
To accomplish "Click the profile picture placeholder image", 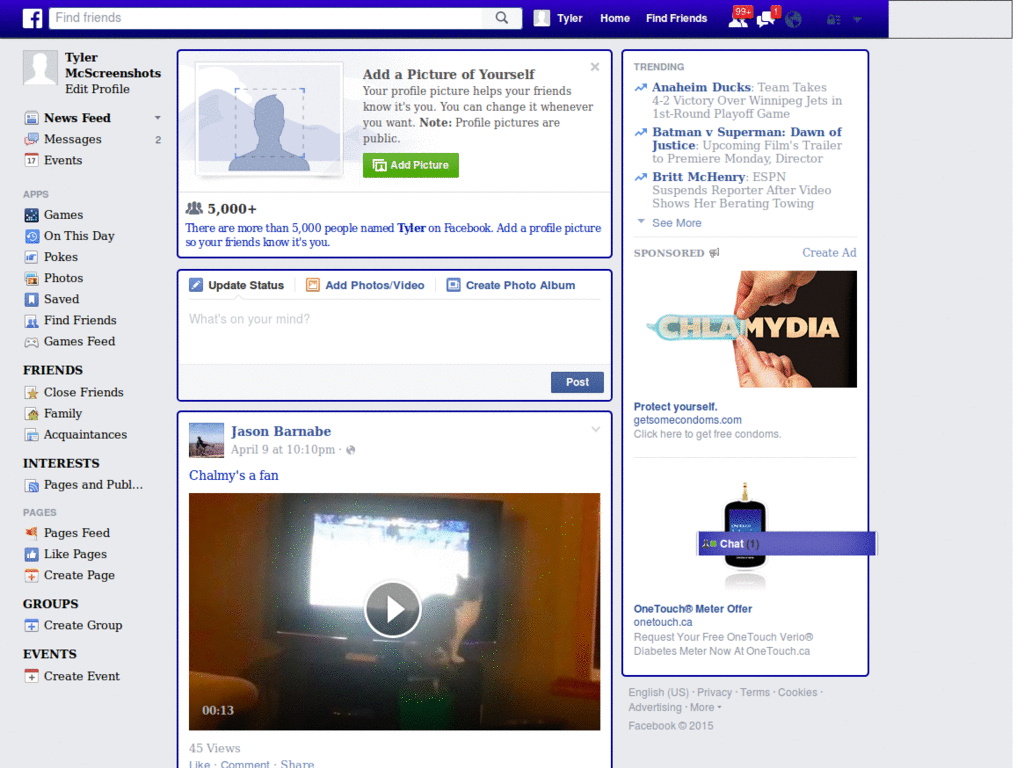I will [x=269, y=120].
